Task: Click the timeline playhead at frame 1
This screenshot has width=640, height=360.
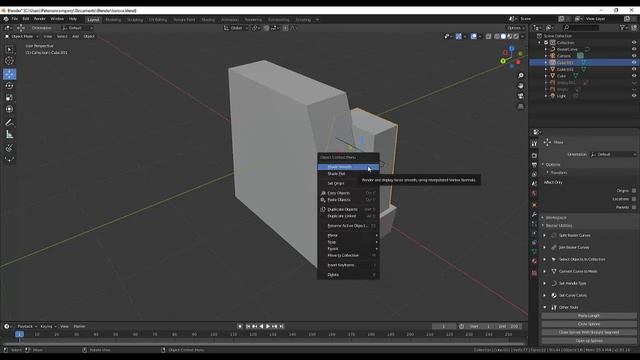Action: point(19,334)
